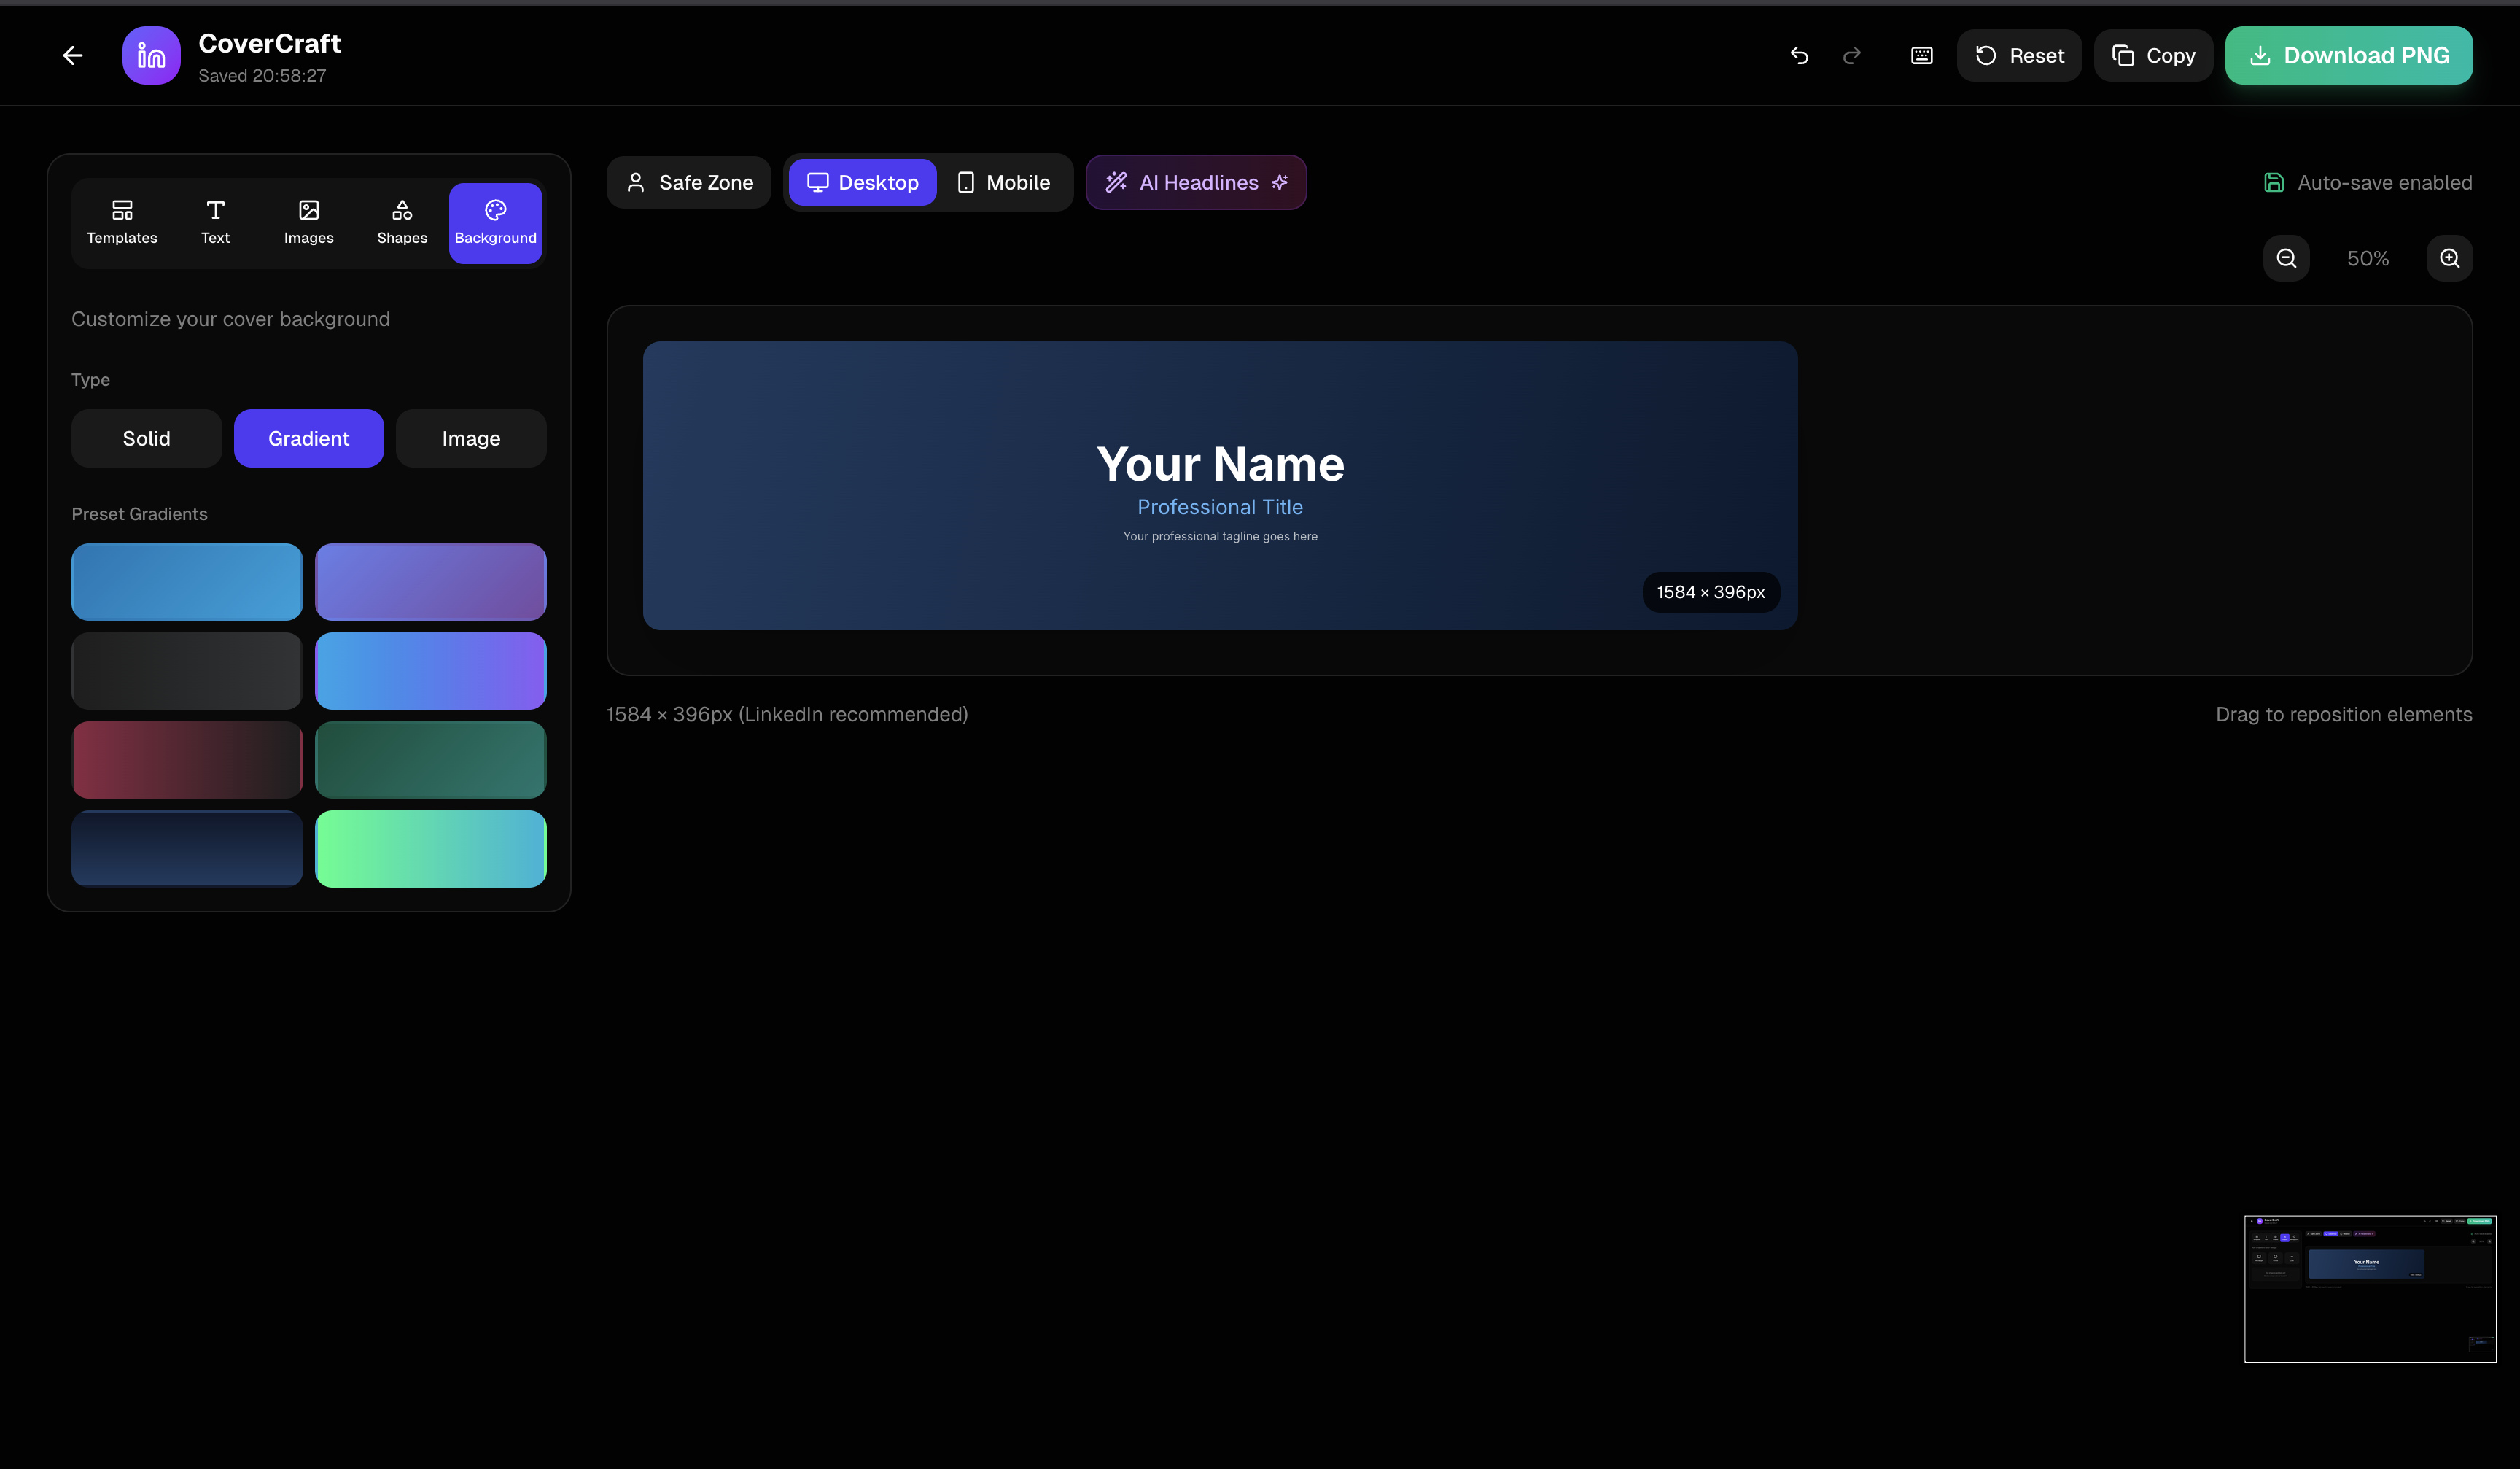Apply the purple preset gradient
Viewport: 2520px width, 1469px height.
(430, 581)
